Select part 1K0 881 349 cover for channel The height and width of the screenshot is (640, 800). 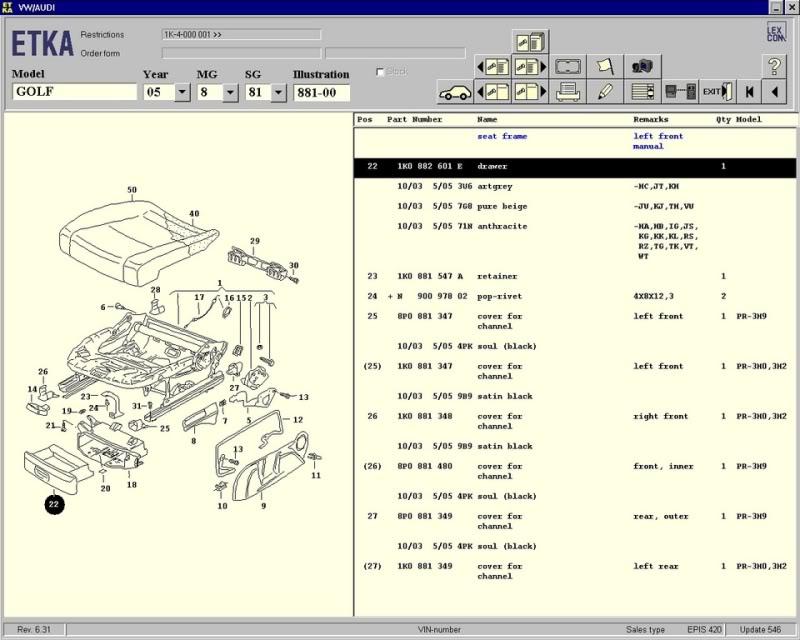click(575, 572)
